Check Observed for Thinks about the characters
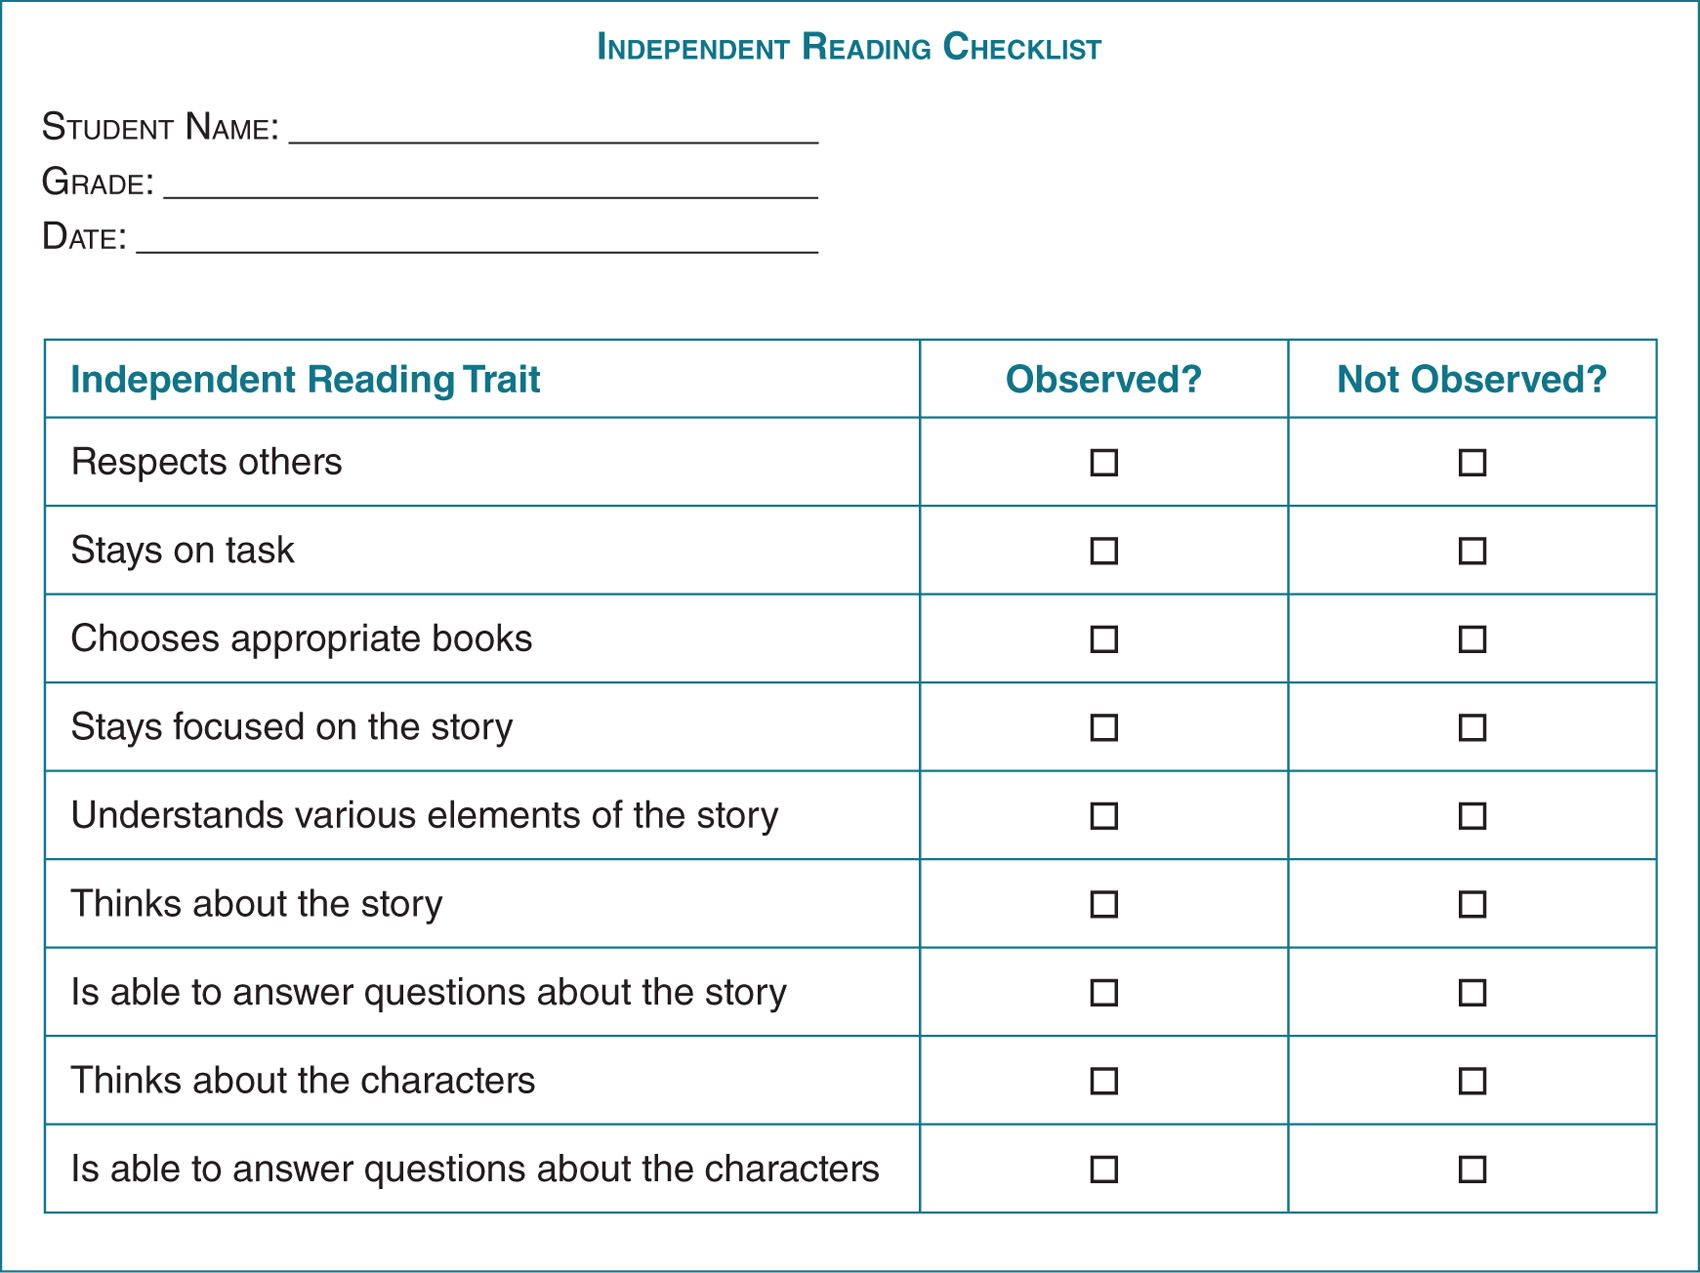This screenshot has width=1700, height=1273. point(1104,1081)
